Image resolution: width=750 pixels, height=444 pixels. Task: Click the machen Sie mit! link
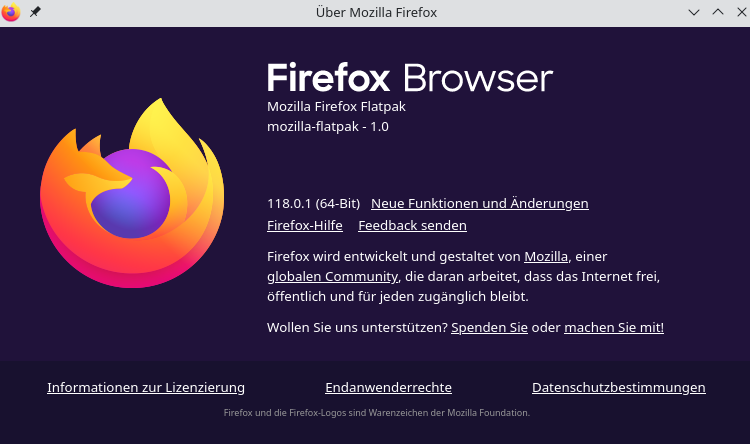614,328
